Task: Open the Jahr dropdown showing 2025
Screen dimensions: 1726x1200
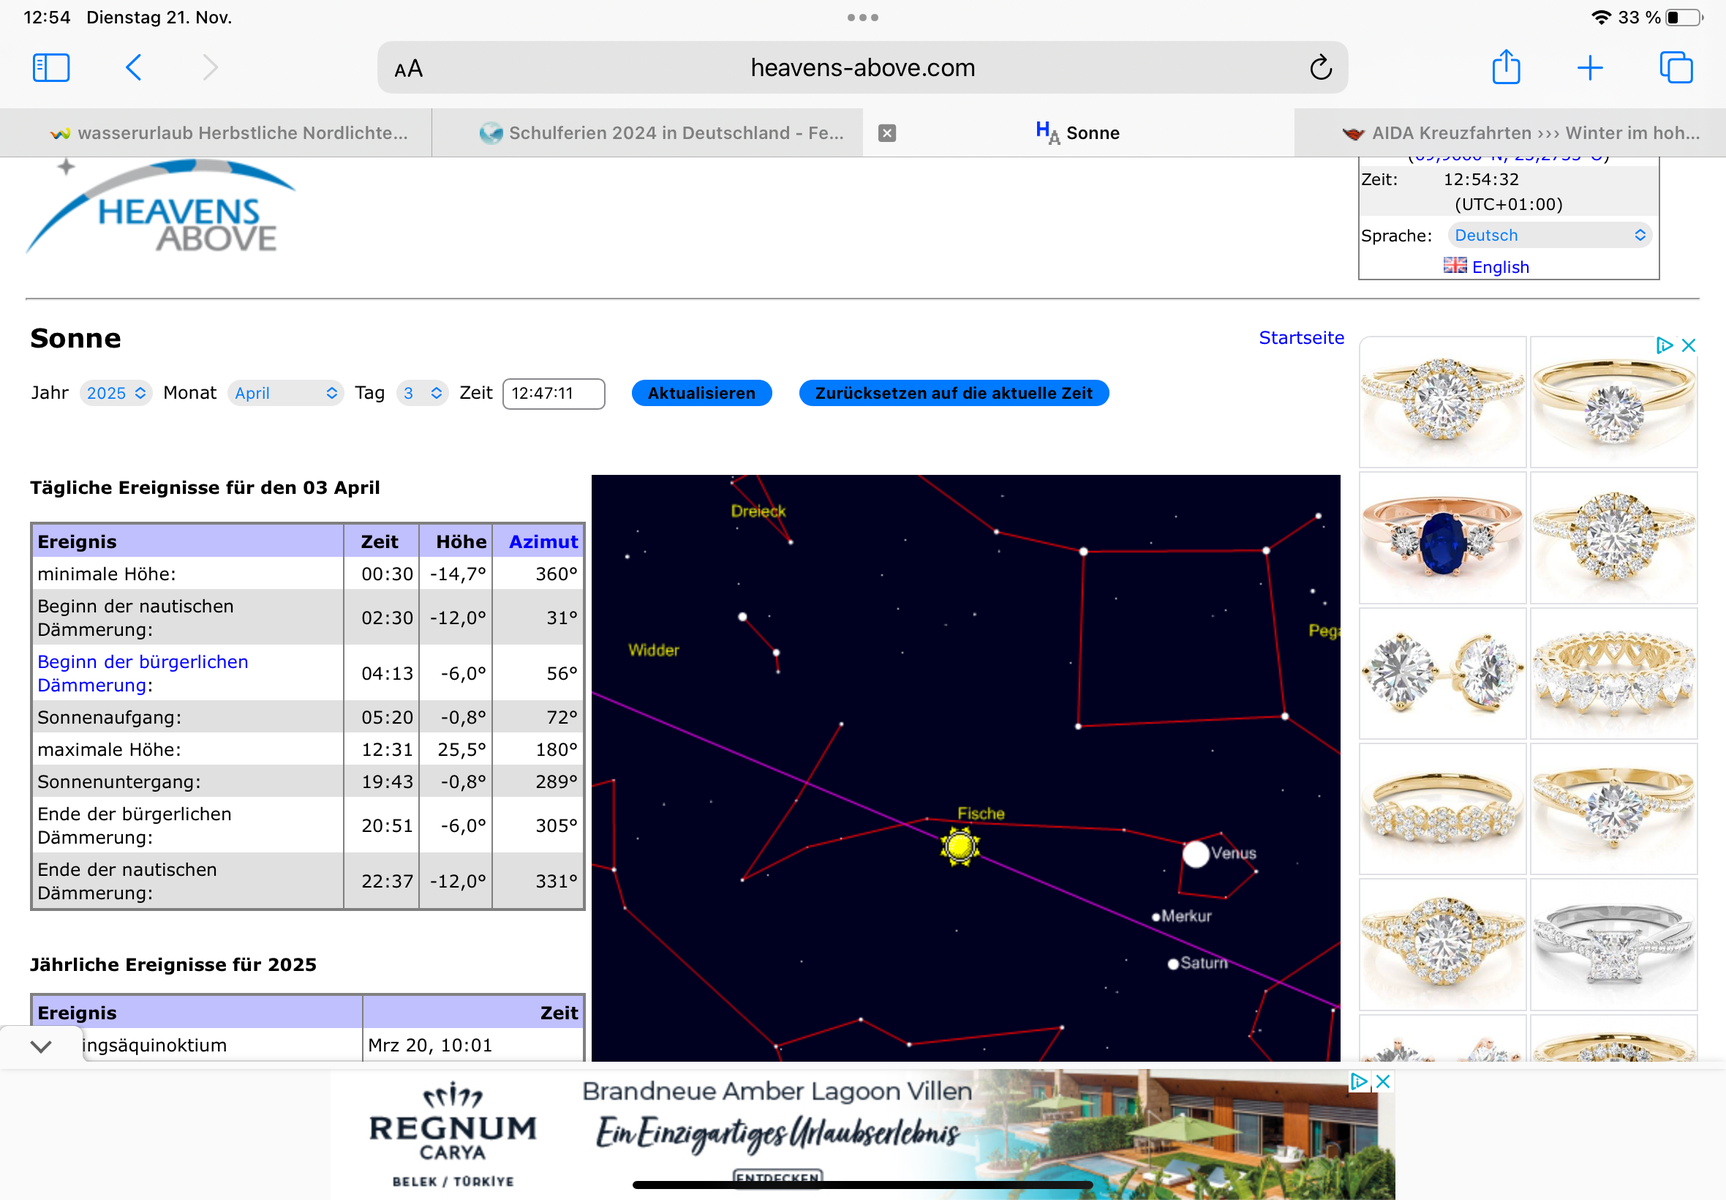Action: pos(116,393)
